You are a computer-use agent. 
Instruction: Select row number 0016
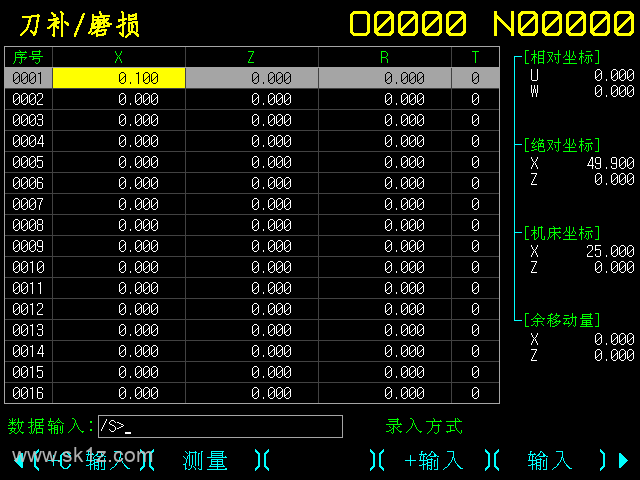[x=28, y=393]
